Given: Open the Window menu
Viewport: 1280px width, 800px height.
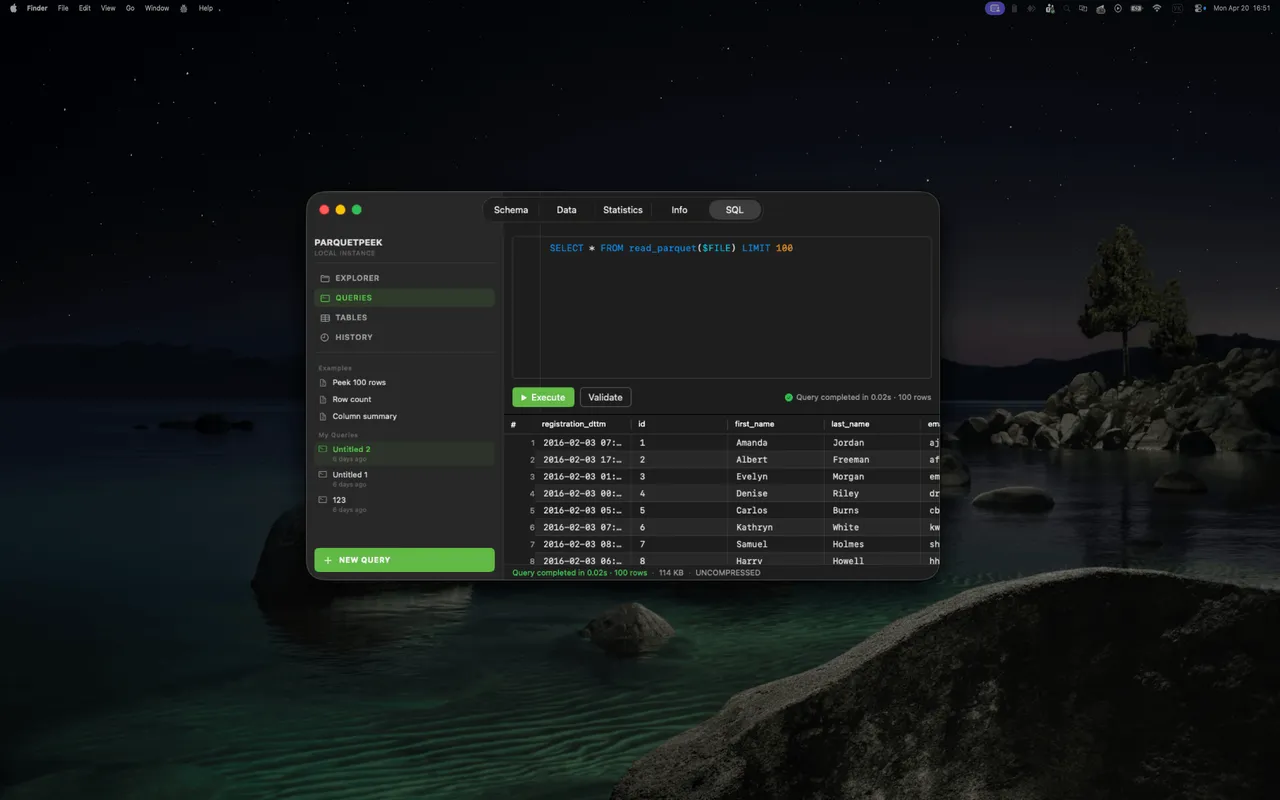Looking at the screenshot, I should [x=157, y=8].
